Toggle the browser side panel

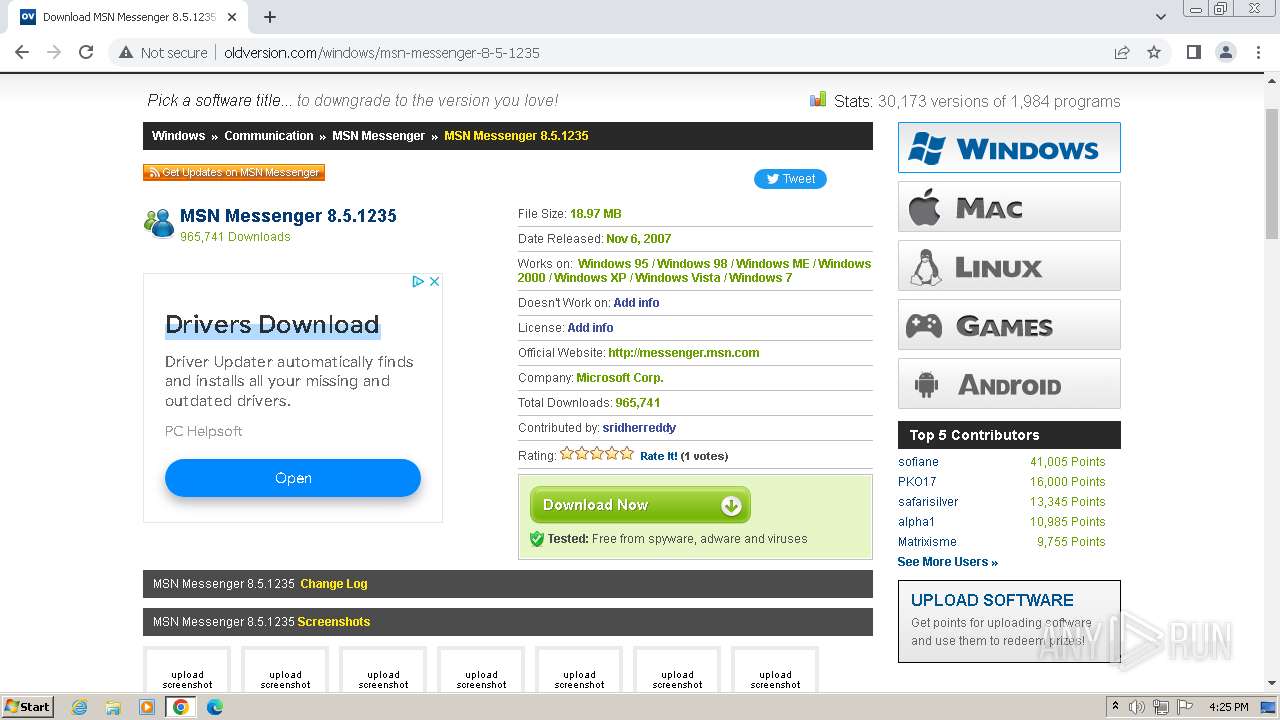pos(1193,52)
